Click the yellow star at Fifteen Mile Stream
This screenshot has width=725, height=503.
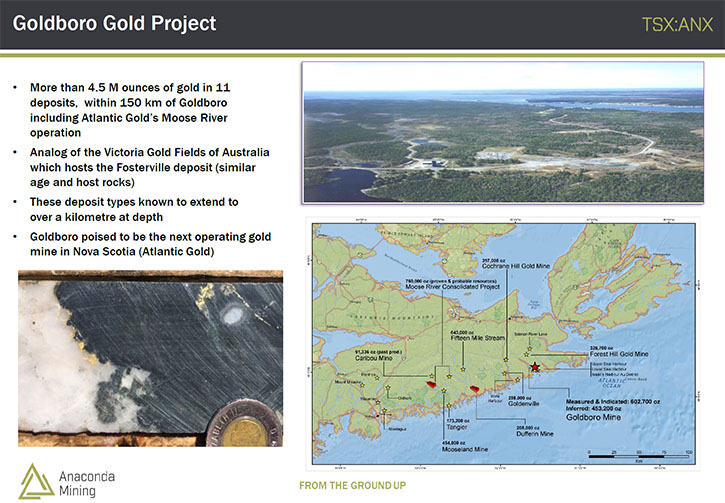point(463,369)
